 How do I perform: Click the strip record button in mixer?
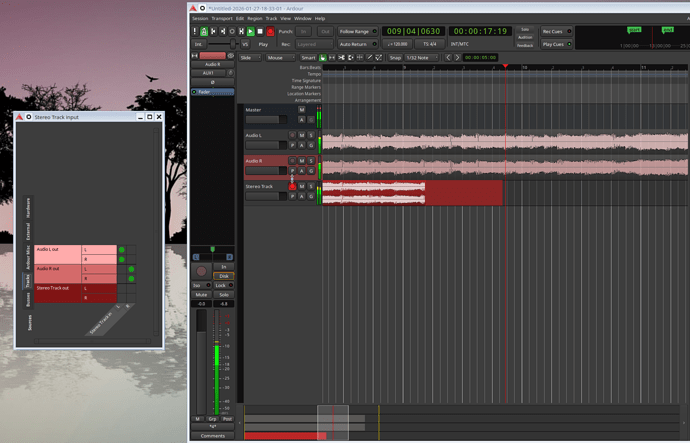coord(201,271)
